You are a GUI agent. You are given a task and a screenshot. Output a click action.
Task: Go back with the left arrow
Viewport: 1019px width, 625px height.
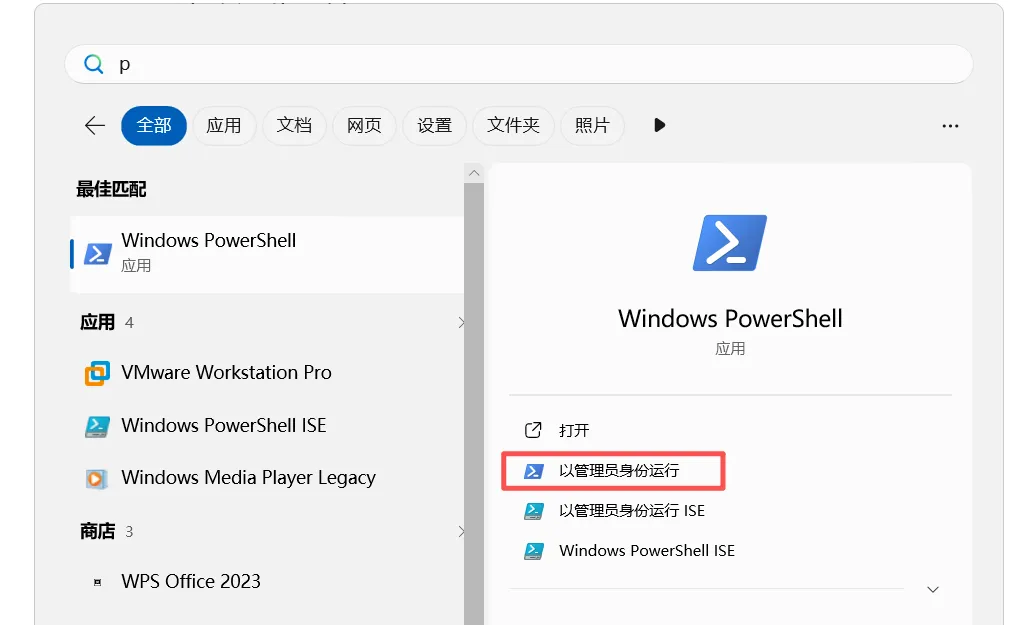(x=95, y=125)
